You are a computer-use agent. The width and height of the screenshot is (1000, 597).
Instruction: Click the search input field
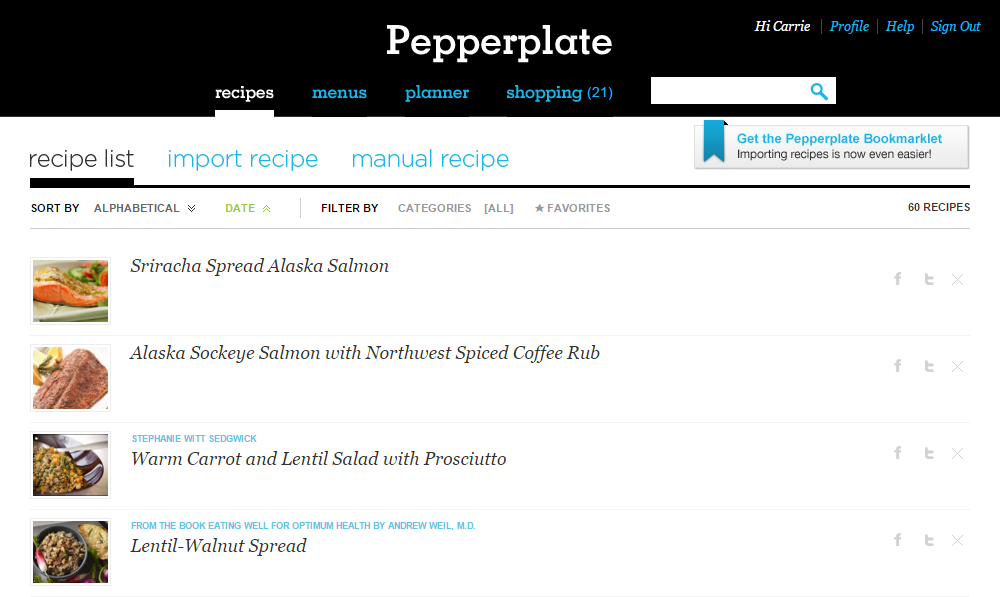tap(728, 92)
